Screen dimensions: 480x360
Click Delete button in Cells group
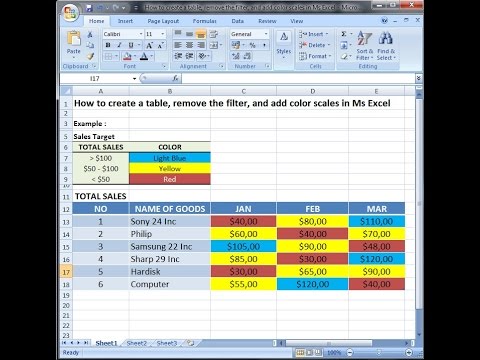click(x=315, y=45)
